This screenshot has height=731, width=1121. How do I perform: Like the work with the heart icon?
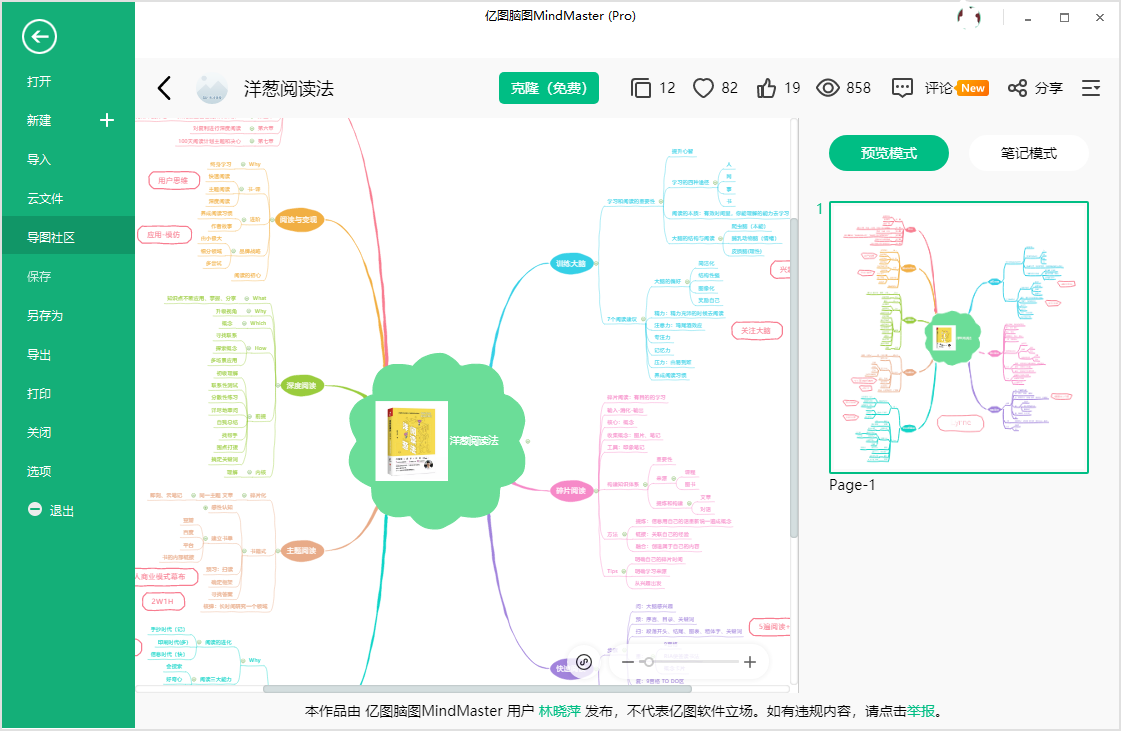click(x=703, y=88)
